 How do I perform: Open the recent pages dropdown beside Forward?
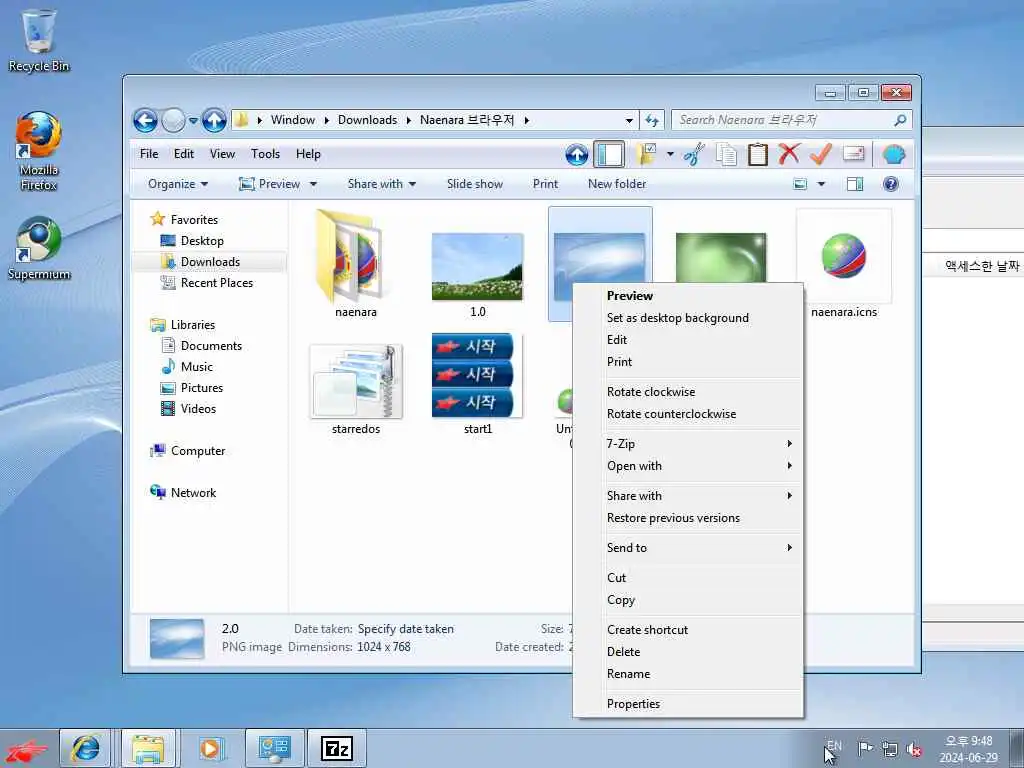pyautogui.click(x=193, y=121)
